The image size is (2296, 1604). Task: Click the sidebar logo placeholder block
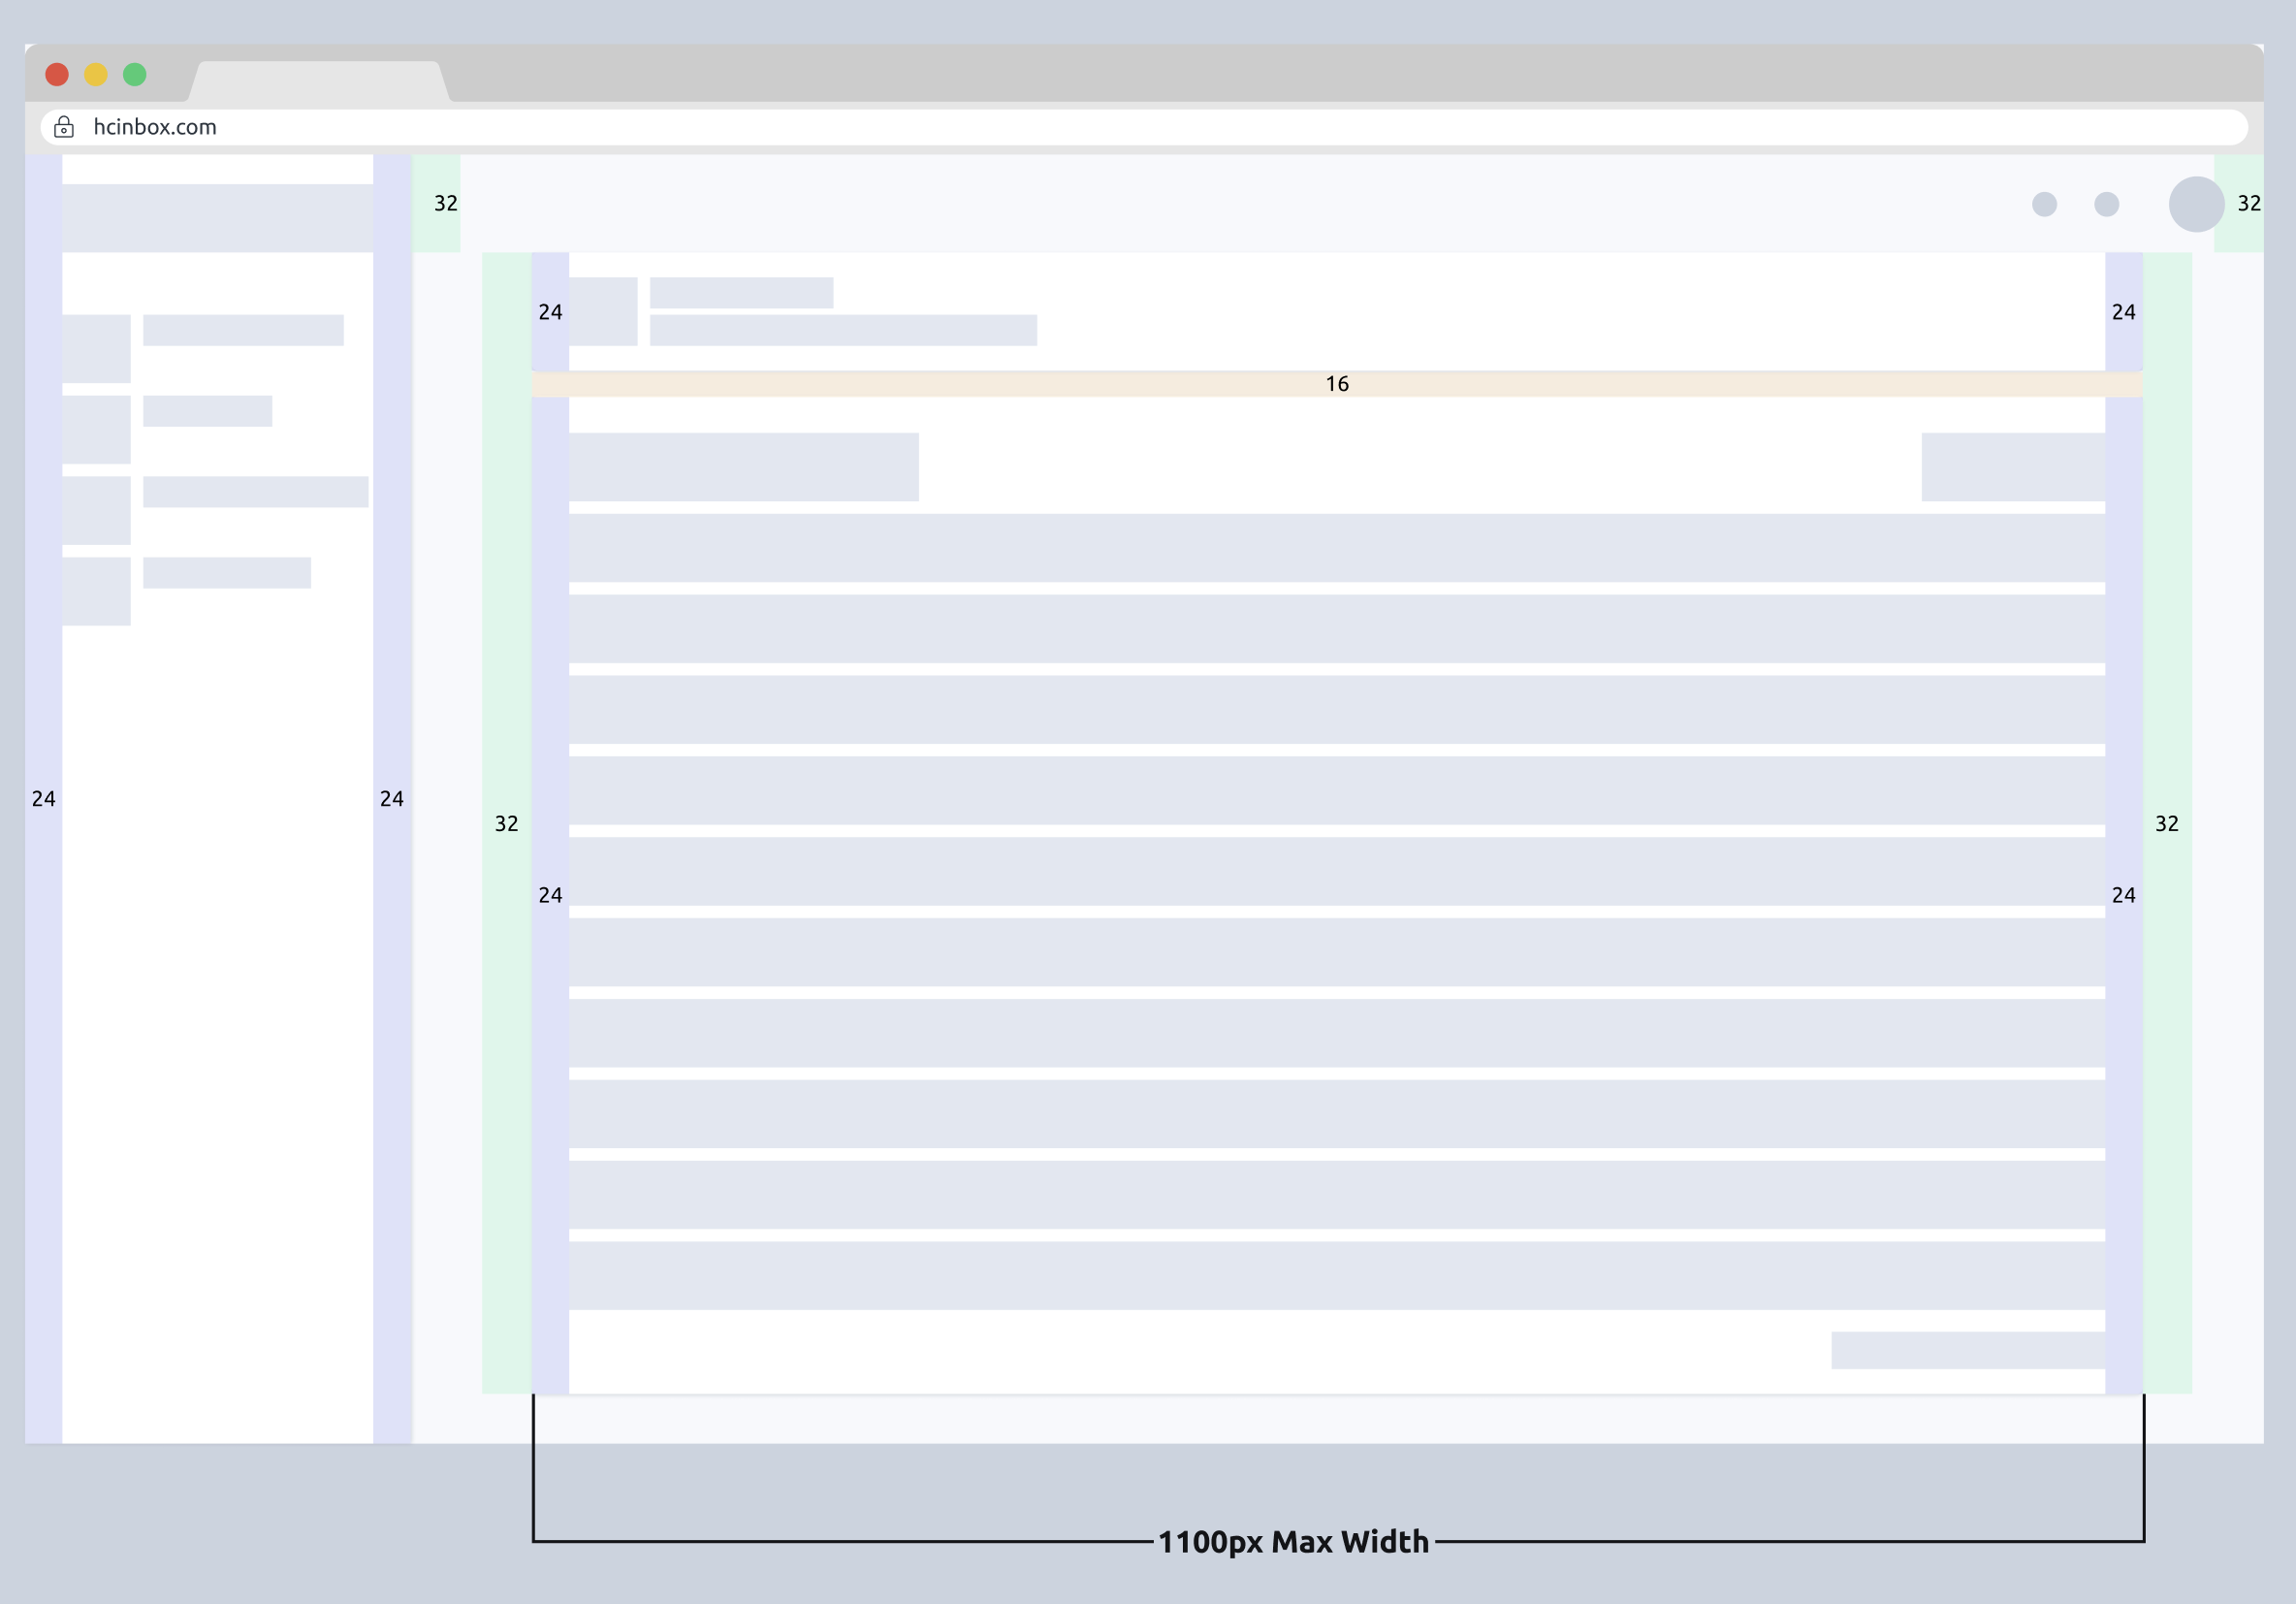(217, 217)
